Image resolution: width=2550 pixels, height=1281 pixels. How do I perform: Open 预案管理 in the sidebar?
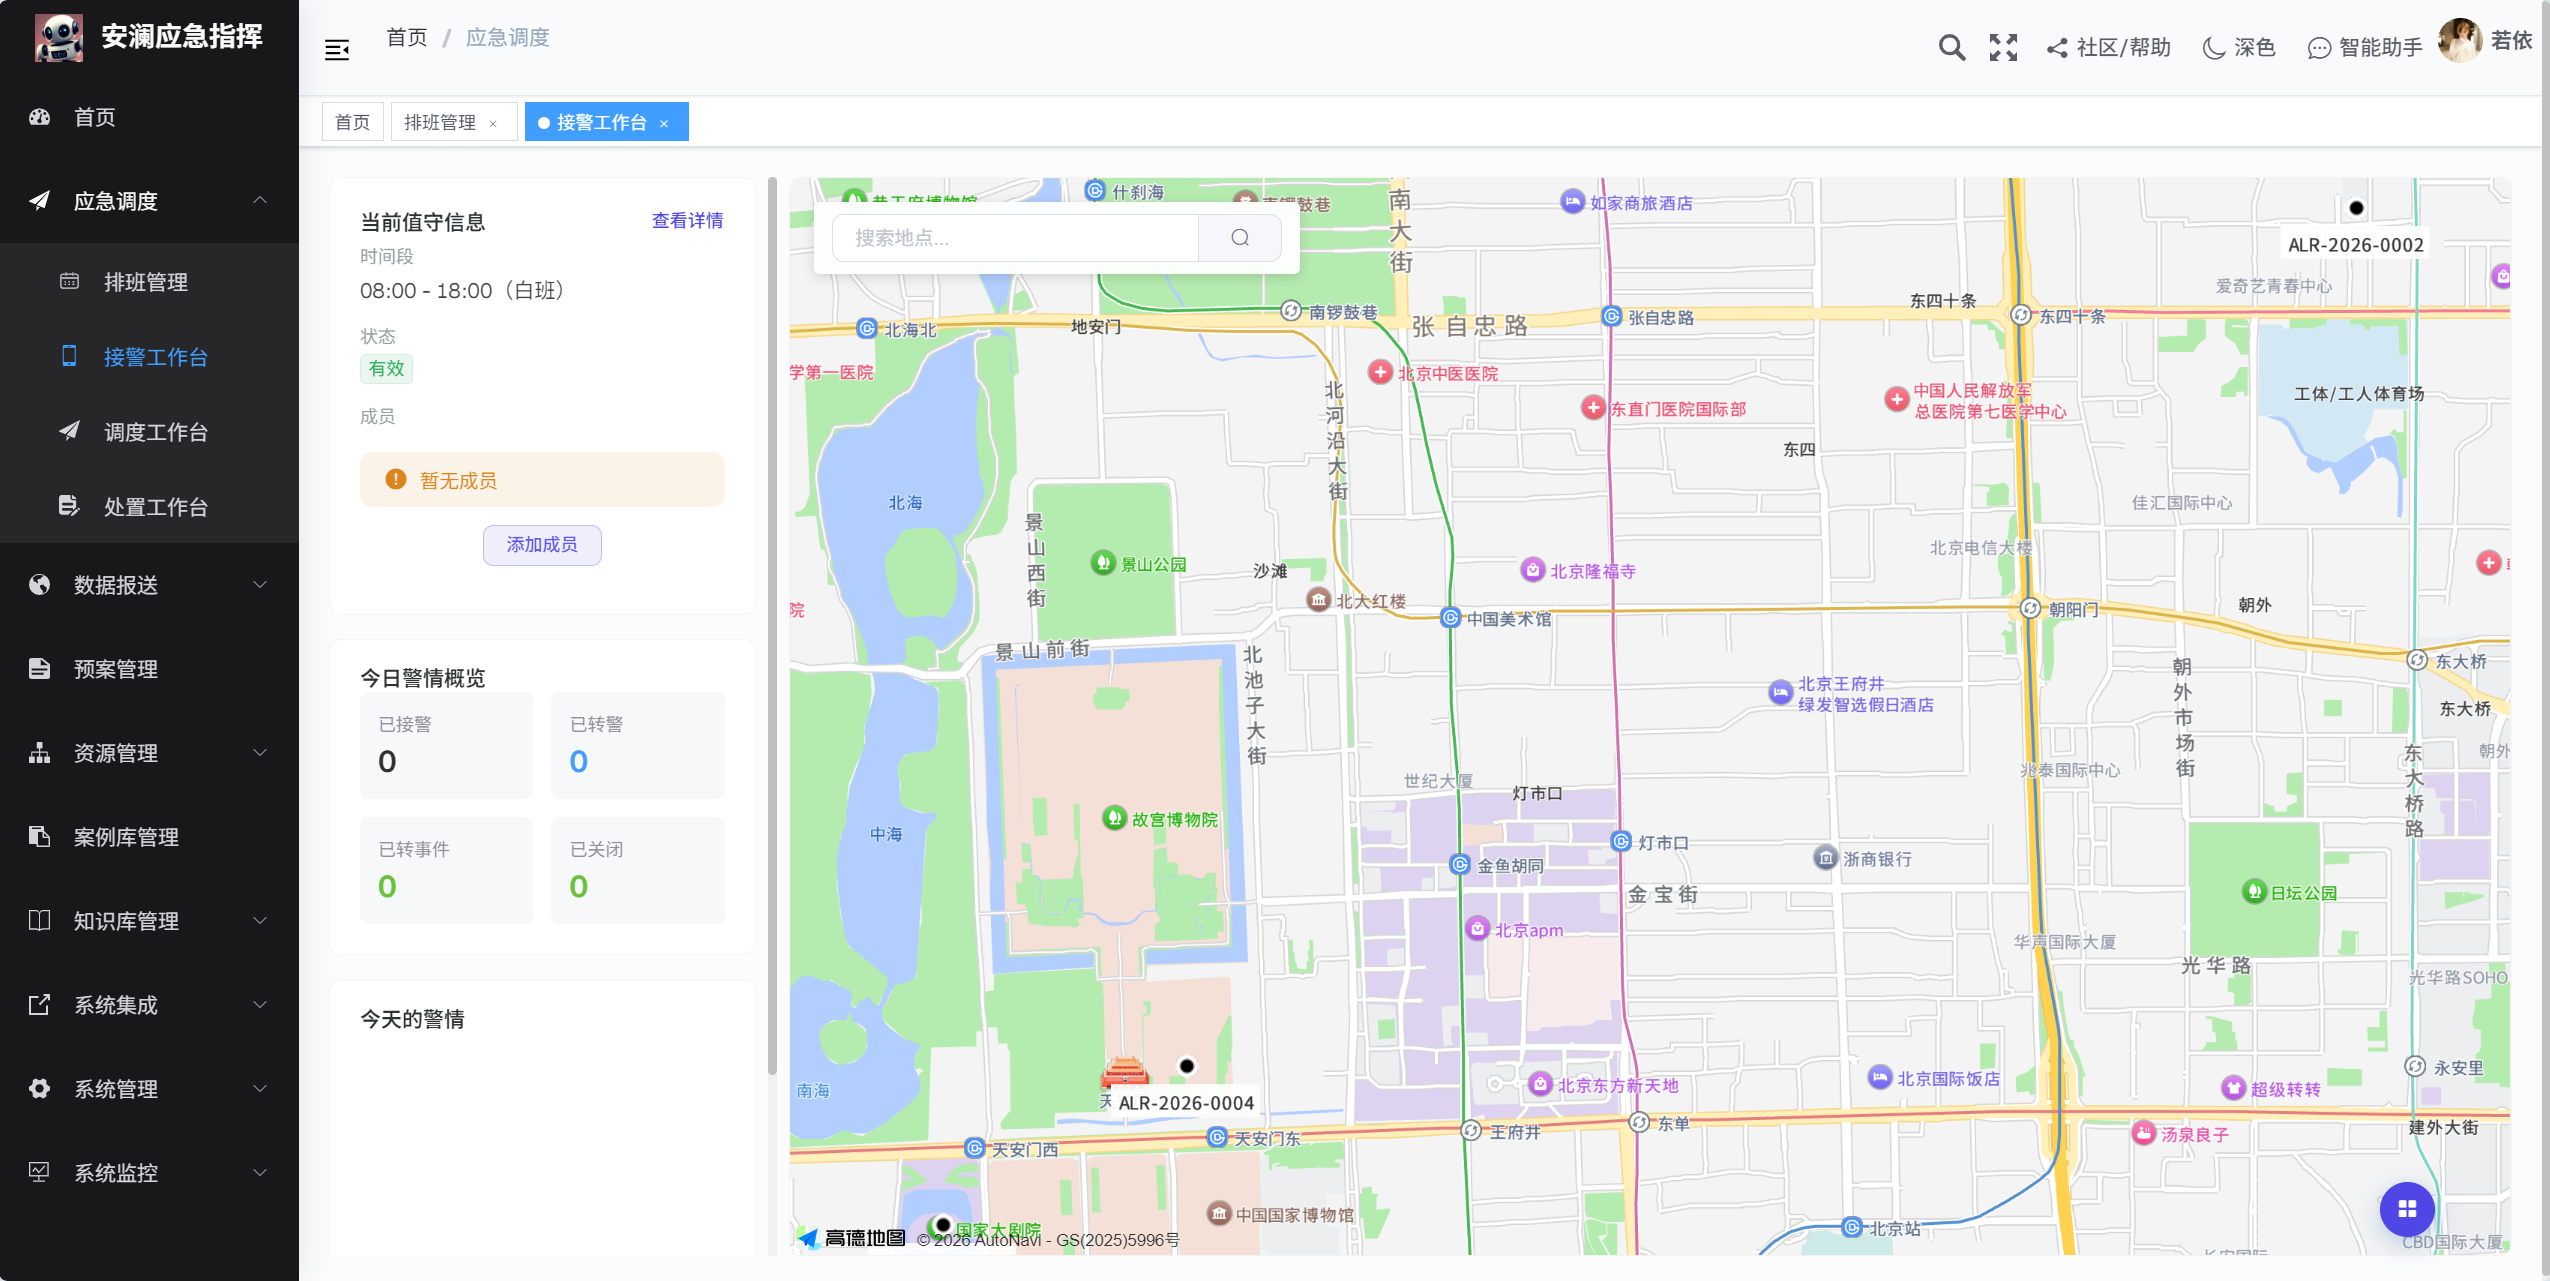pyautogui.click(x=149, y=669)
